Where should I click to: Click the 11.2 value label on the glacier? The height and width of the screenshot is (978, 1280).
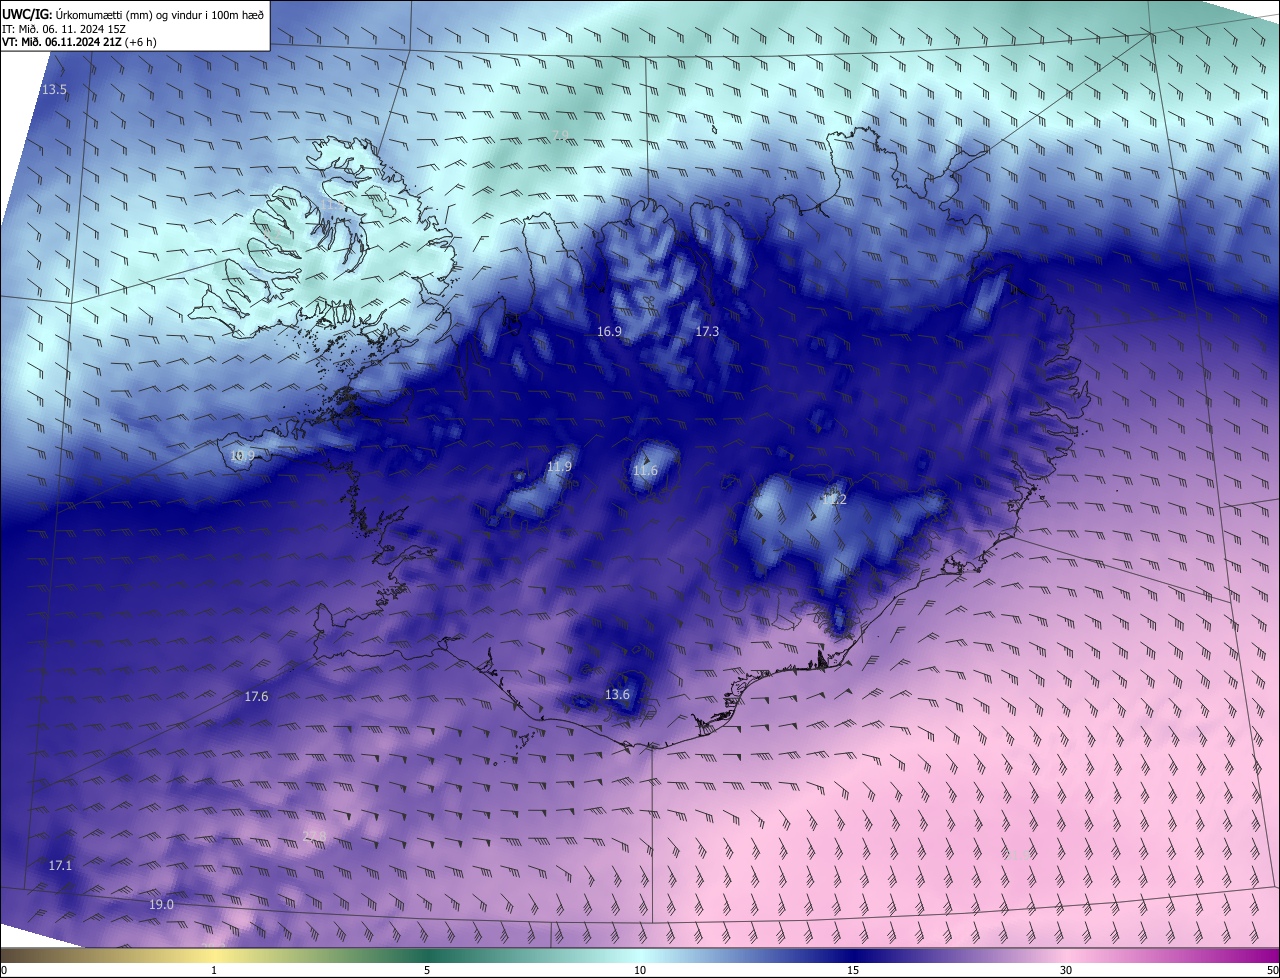(835, 500)
